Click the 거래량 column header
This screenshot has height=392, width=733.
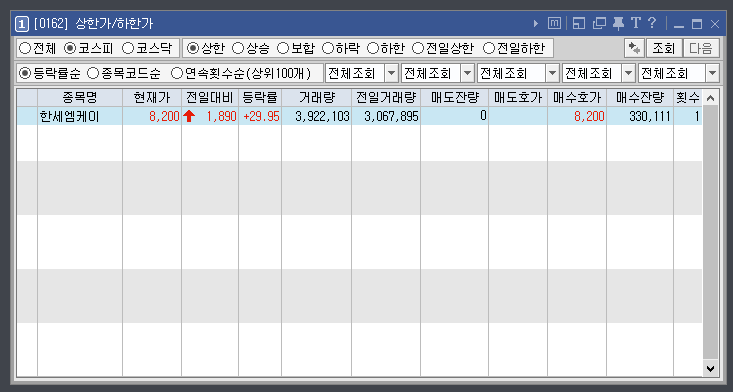316,98
